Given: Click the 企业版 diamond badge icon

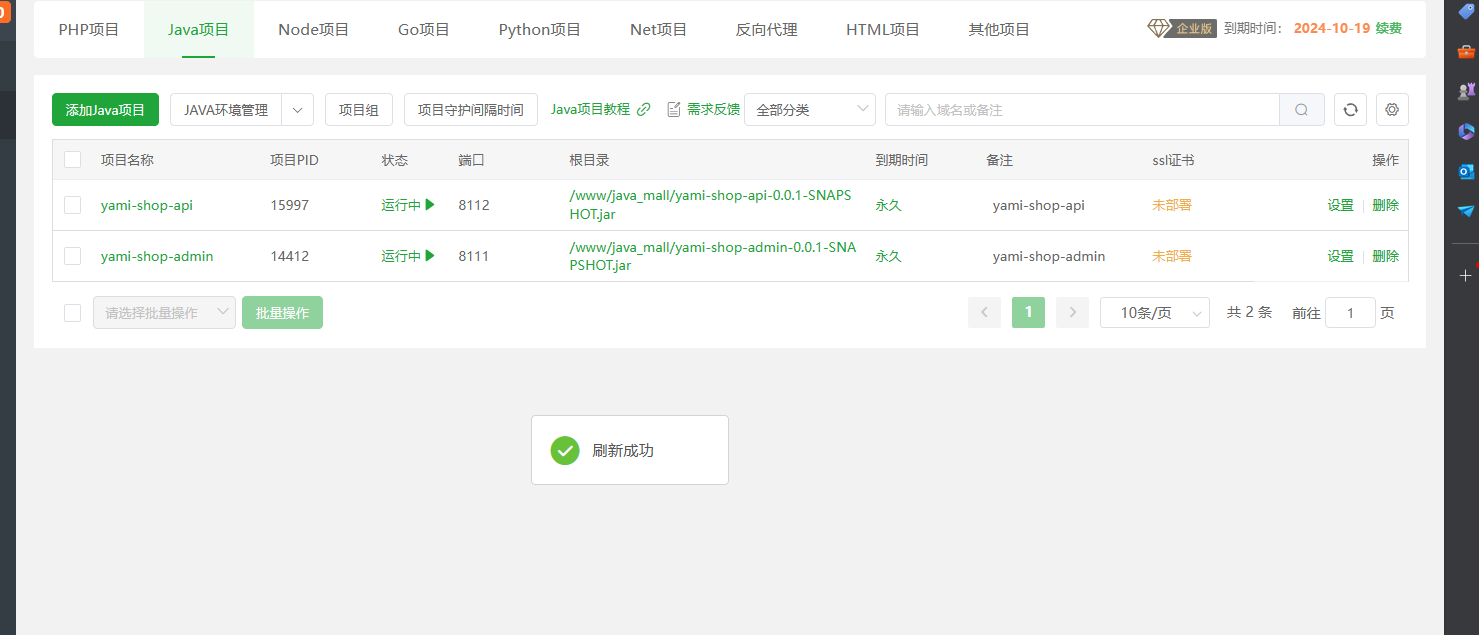Looking at the screenshot, I should pyautogui.click(x=1158, y=29).
